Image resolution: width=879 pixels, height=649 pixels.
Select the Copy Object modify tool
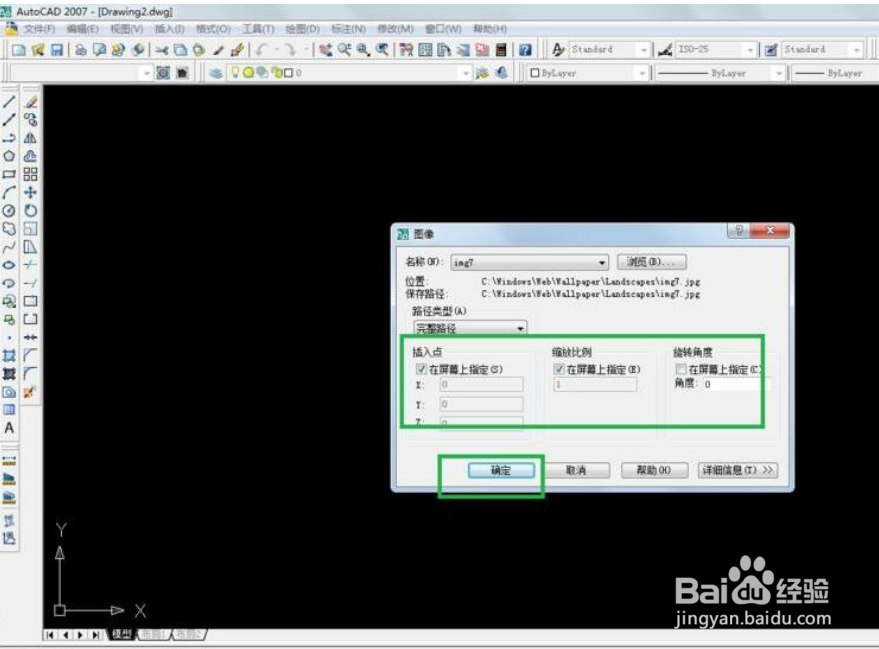point(30,119)
